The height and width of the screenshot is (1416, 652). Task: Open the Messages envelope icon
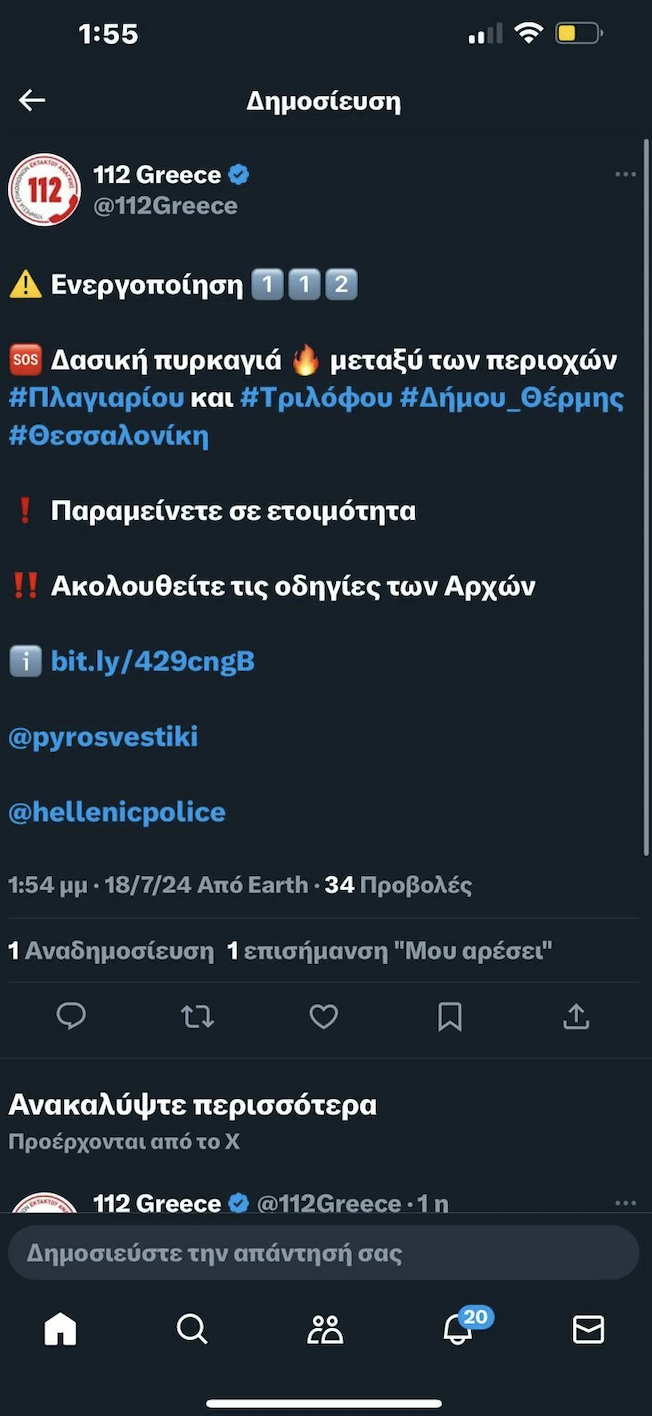coord(588,1329)
